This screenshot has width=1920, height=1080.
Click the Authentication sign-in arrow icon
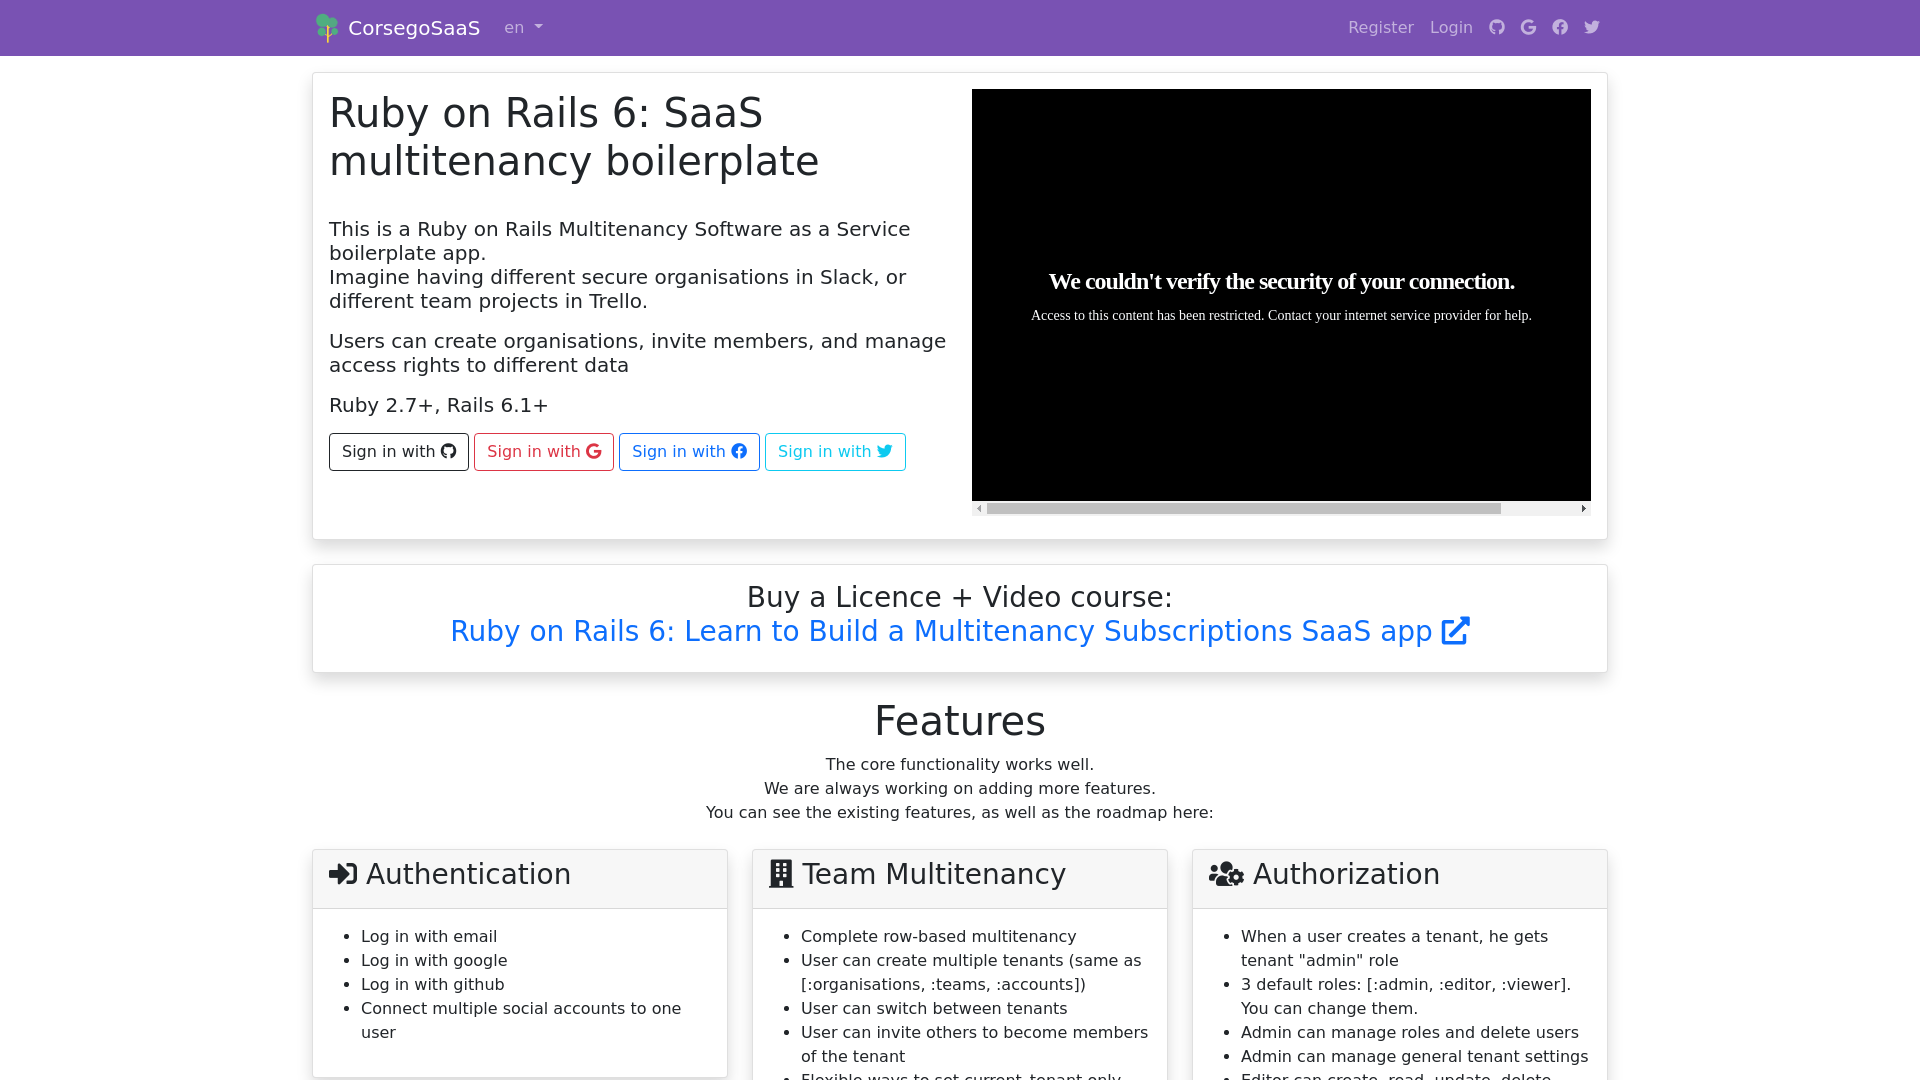[x=343, y=874]
